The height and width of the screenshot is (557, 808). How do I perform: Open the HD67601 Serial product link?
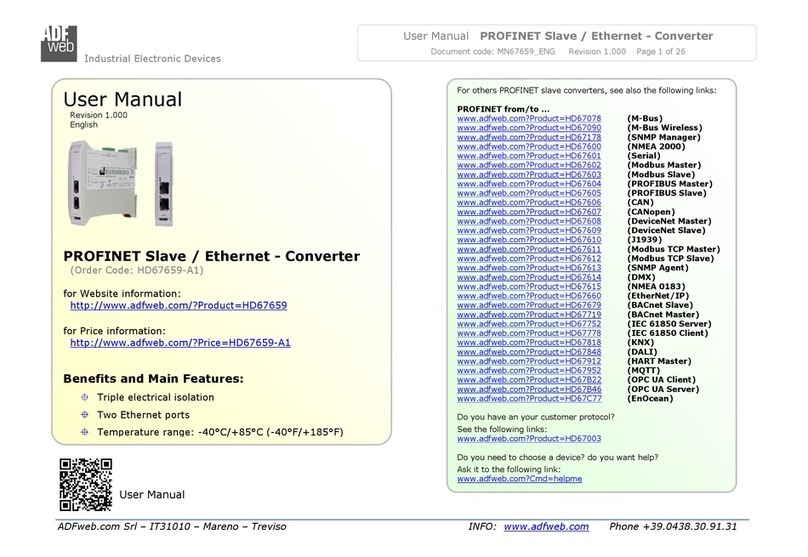tap(529, 156)
